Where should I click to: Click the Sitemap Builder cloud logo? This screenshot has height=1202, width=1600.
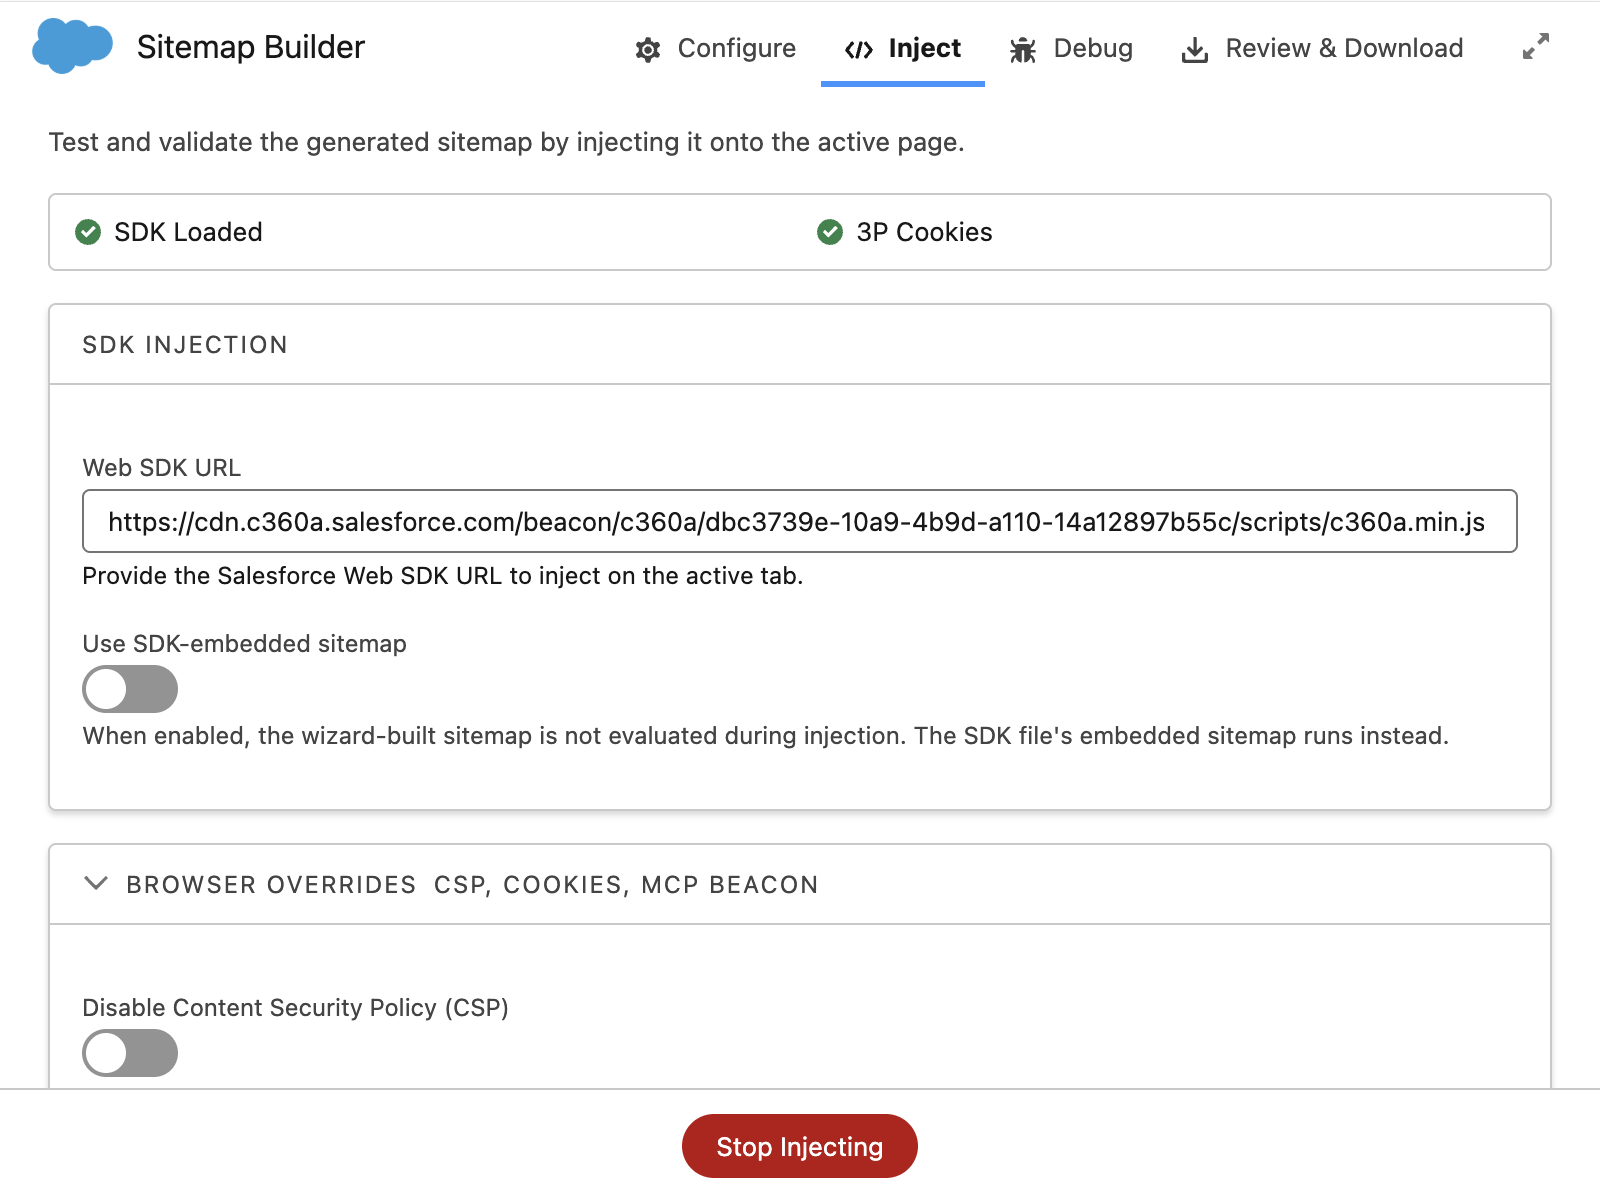click(x=70, y=46)
